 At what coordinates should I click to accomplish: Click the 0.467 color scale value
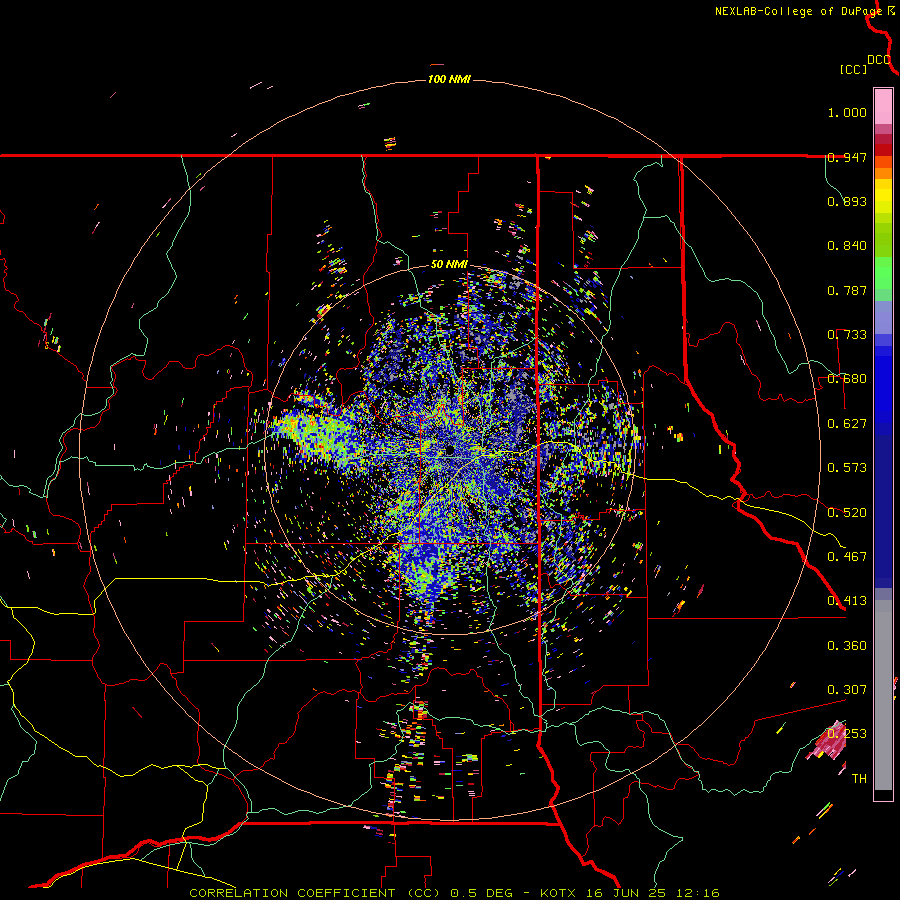[847, 557]
